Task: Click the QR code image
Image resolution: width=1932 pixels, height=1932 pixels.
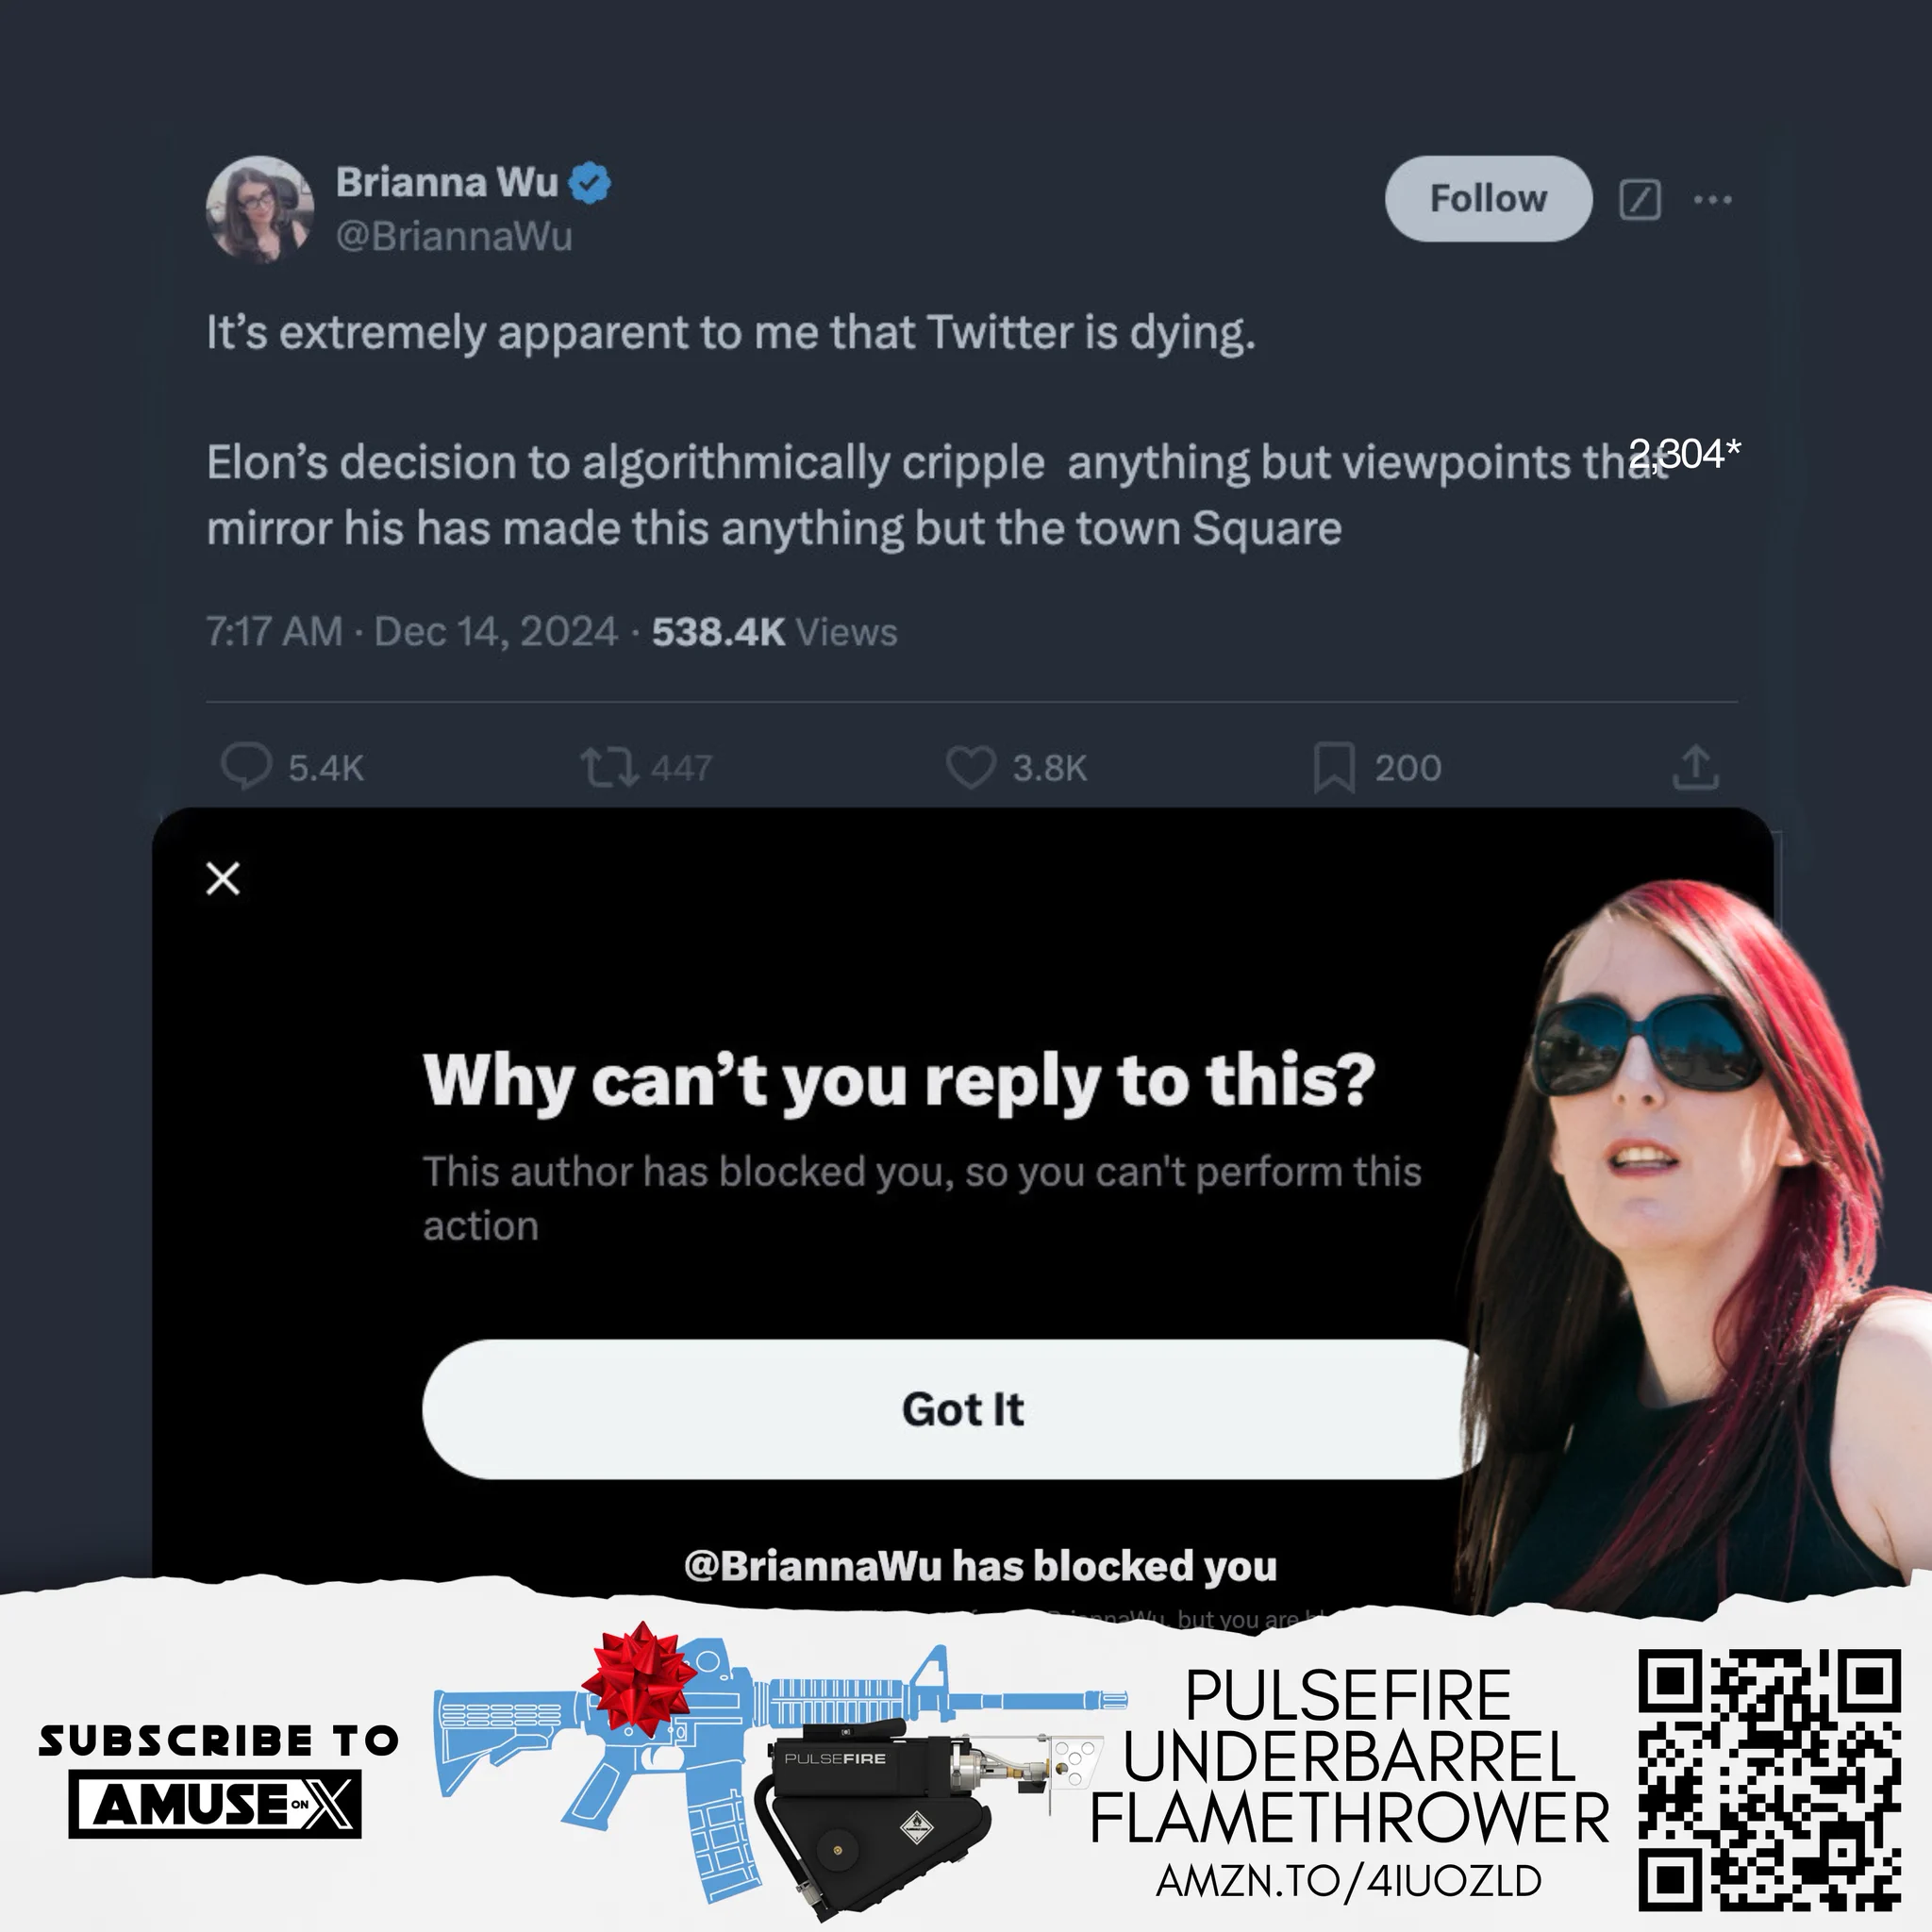Action: coord(1769,1780)
